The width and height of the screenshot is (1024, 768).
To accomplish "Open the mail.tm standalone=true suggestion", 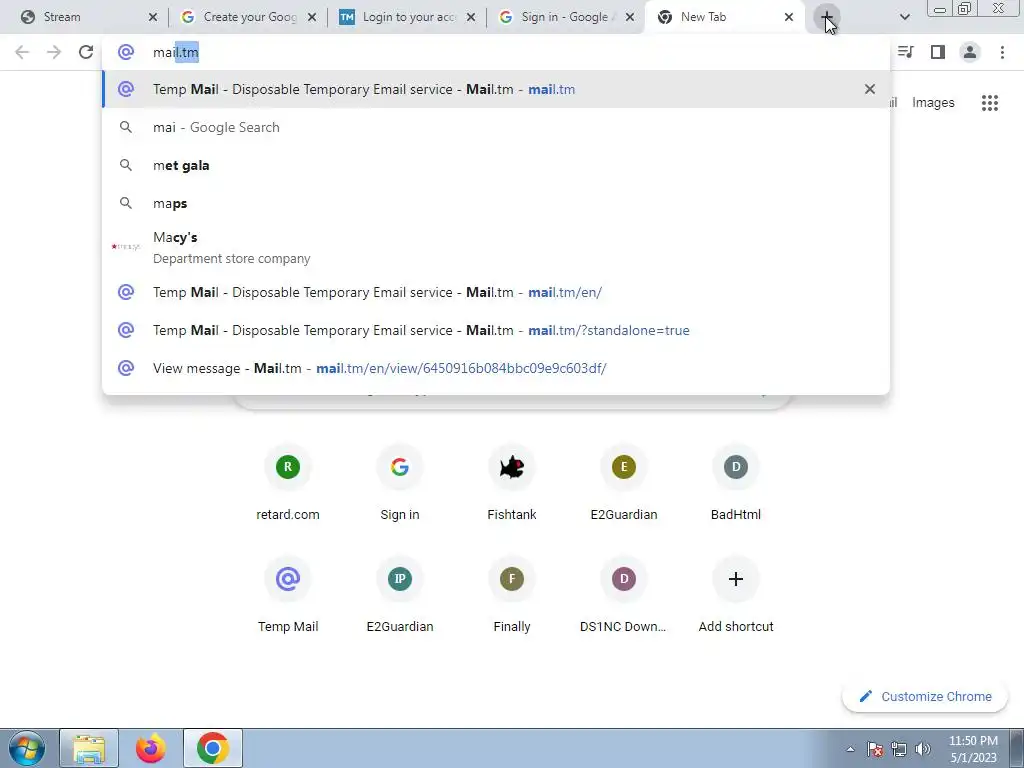I will [x=496, y=330].
